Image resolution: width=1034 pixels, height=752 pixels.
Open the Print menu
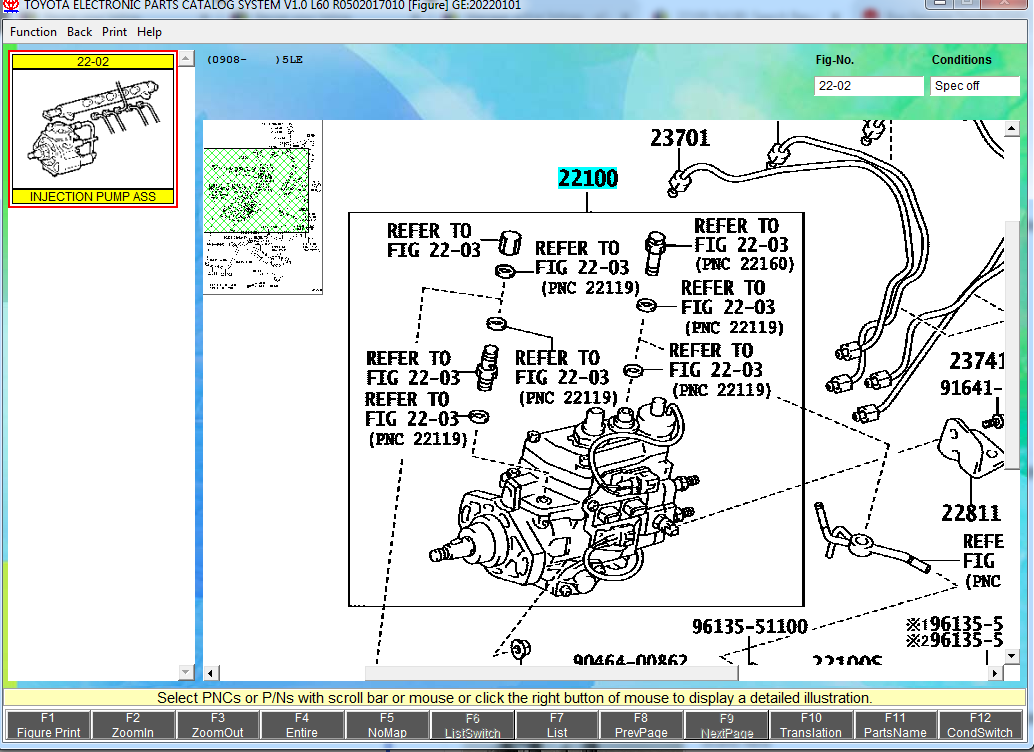pyautogui.click(x=115, y=32)
